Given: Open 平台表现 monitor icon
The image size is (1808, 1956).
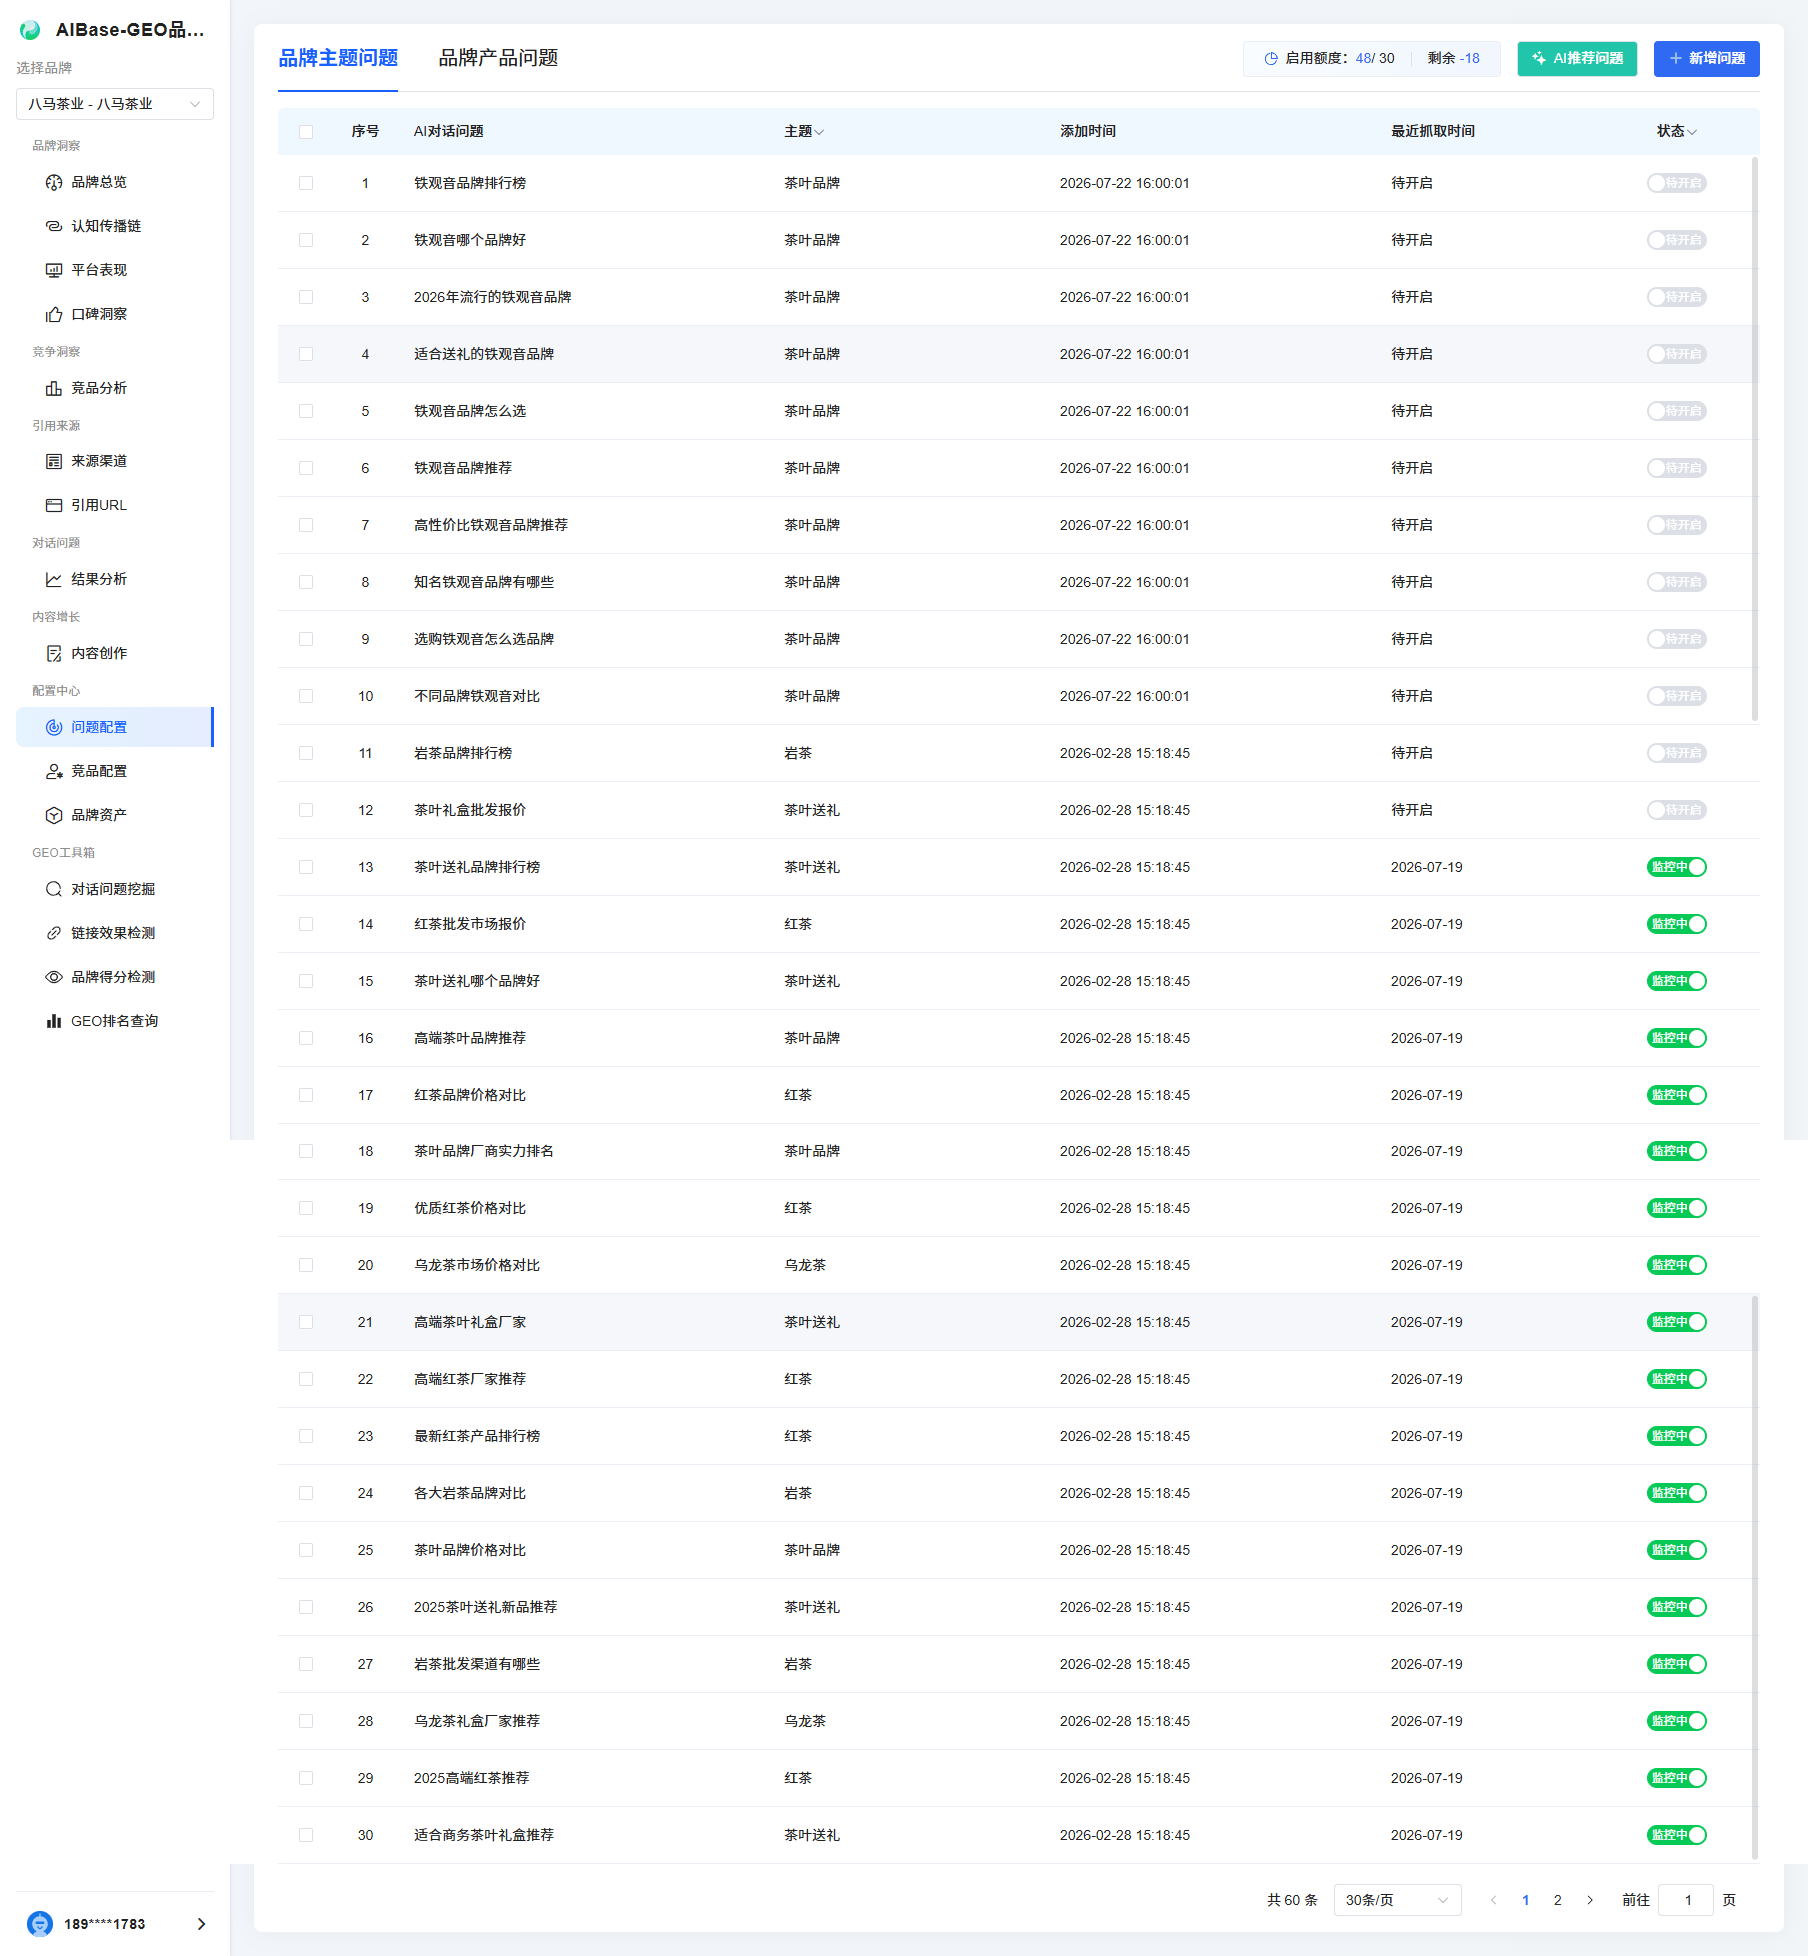Looking at the screenshot, I should point(54,270).
